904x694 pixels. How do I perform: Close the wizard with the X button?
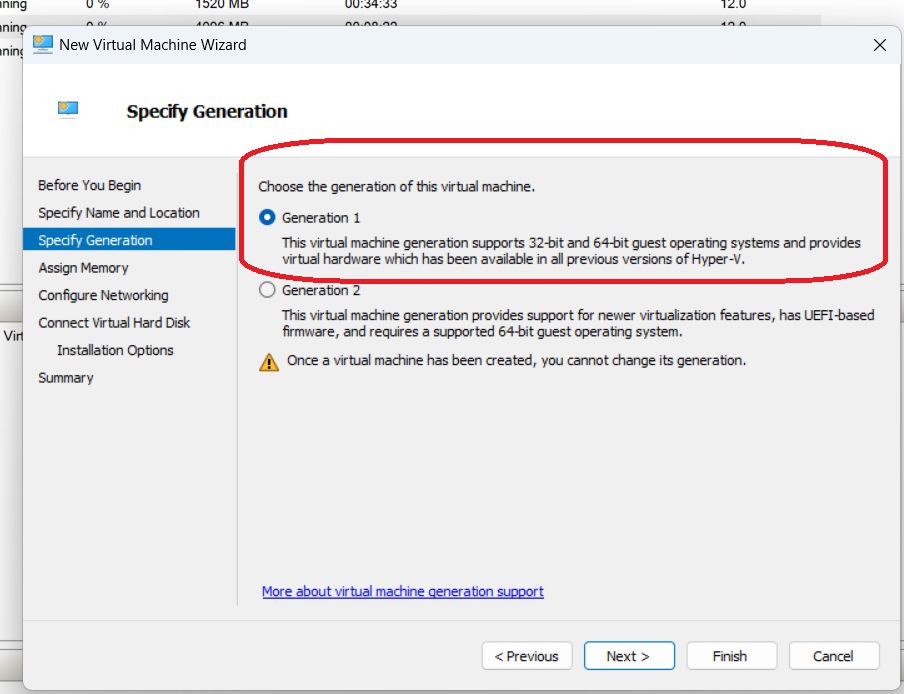[879, 45]
